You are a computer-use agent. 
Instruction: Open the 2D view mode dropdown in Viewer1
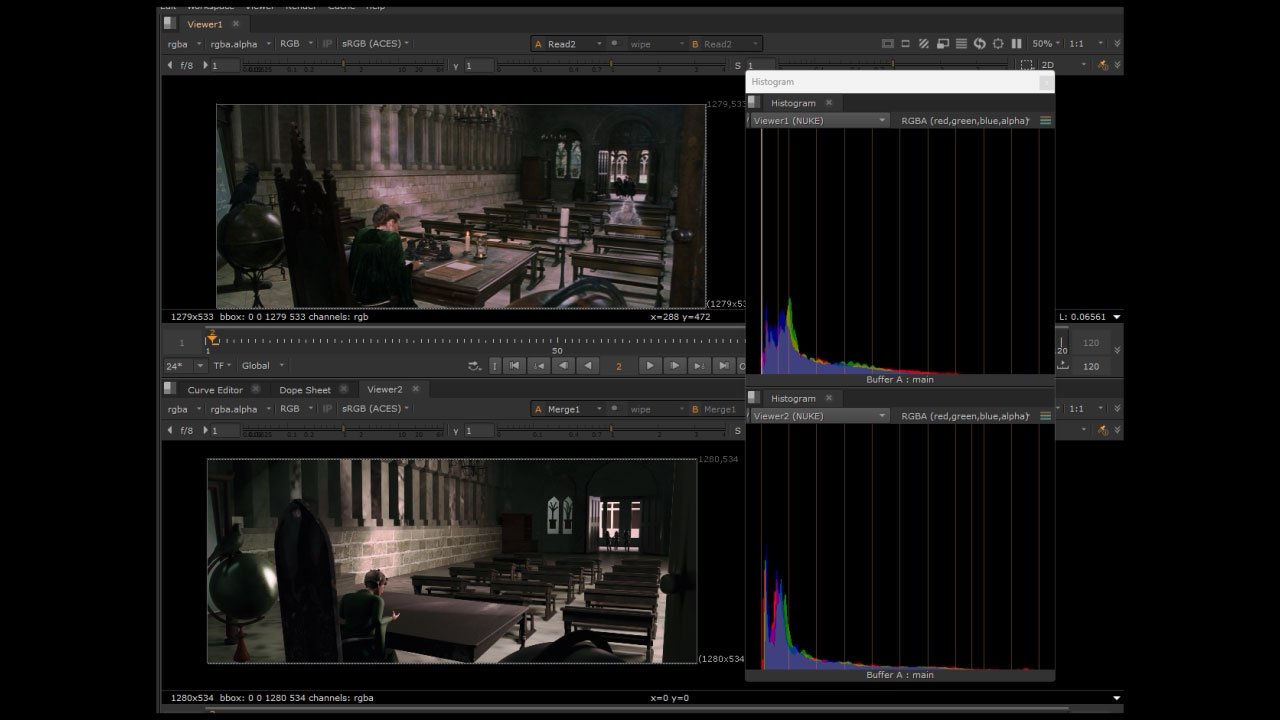(x=1063, y=65)
